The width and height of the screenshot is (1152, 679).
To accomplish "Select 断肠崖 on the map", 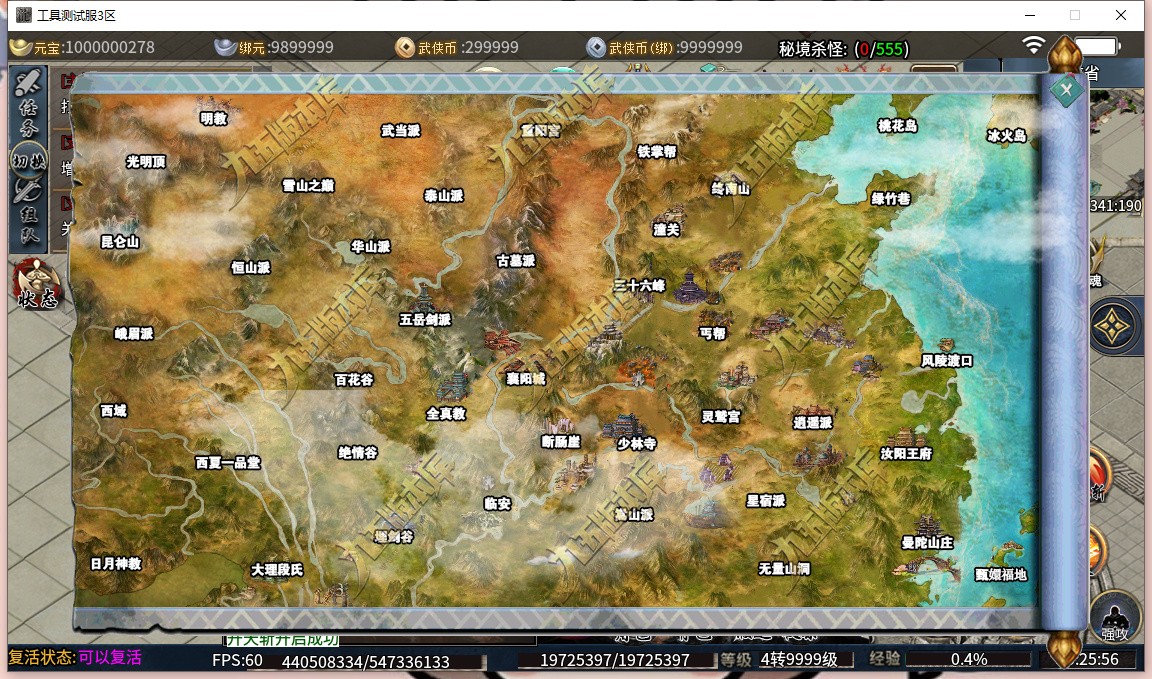I will (561, 442).
